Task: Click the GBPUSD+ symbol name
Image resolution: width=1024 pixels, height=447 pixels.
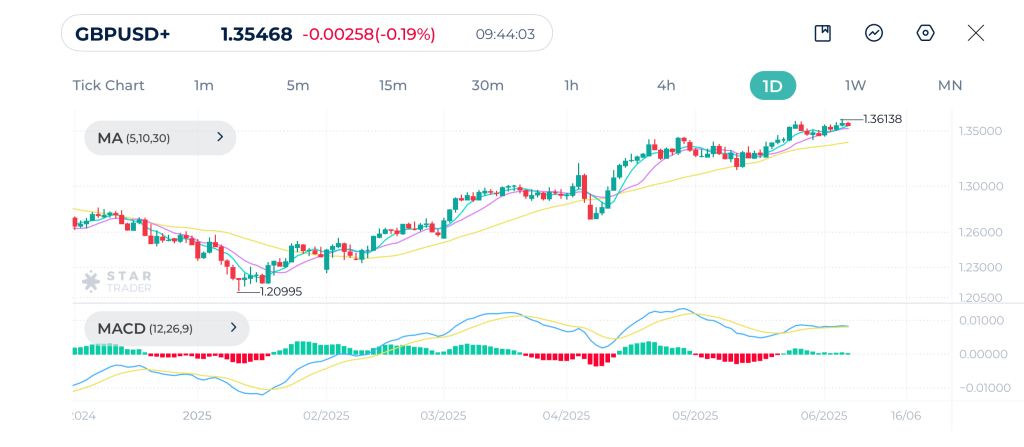Action: (x=123, y=34)
